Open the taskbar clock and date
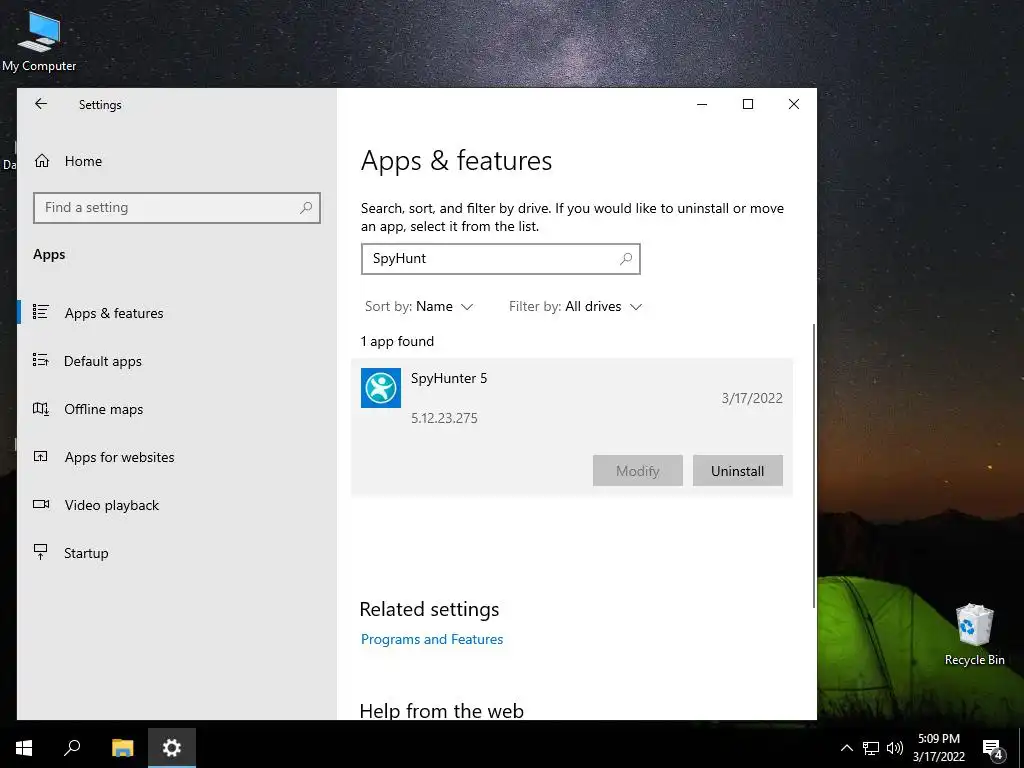This screenshot has height=768, width=1024. tap(938, 748)
